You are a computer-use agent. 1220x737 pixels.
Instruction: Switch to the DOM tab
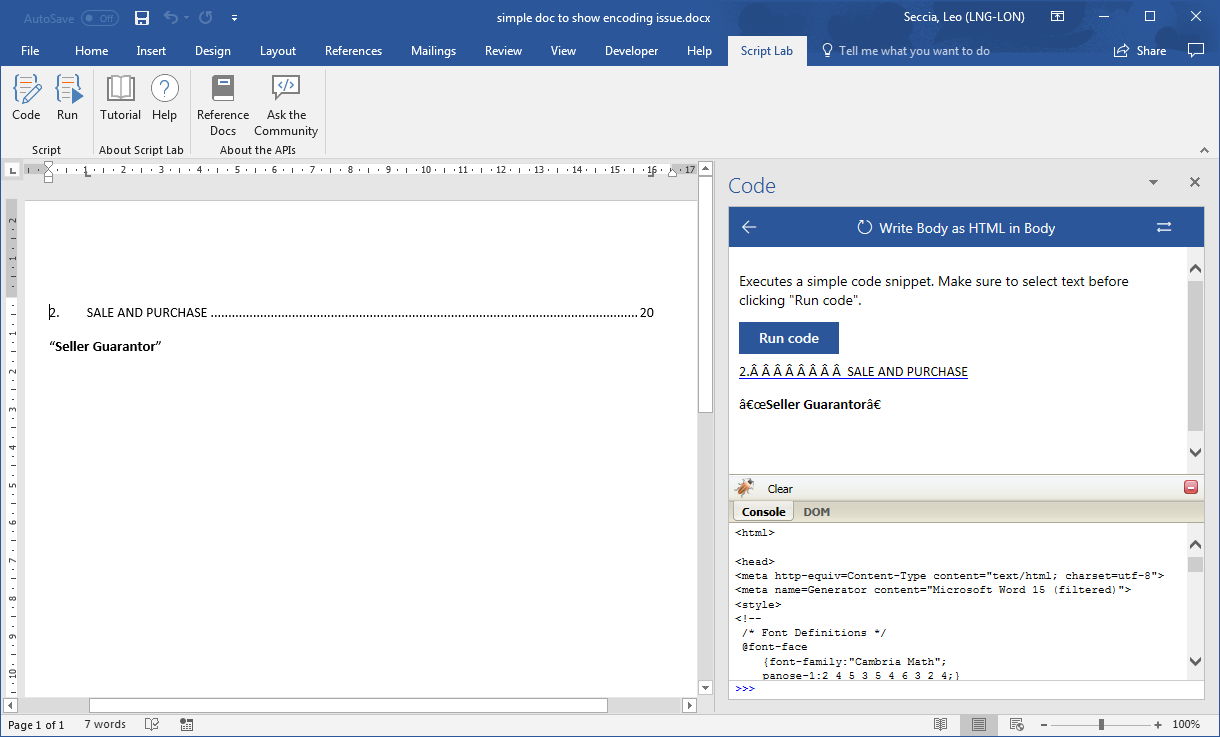coord(816,511)
